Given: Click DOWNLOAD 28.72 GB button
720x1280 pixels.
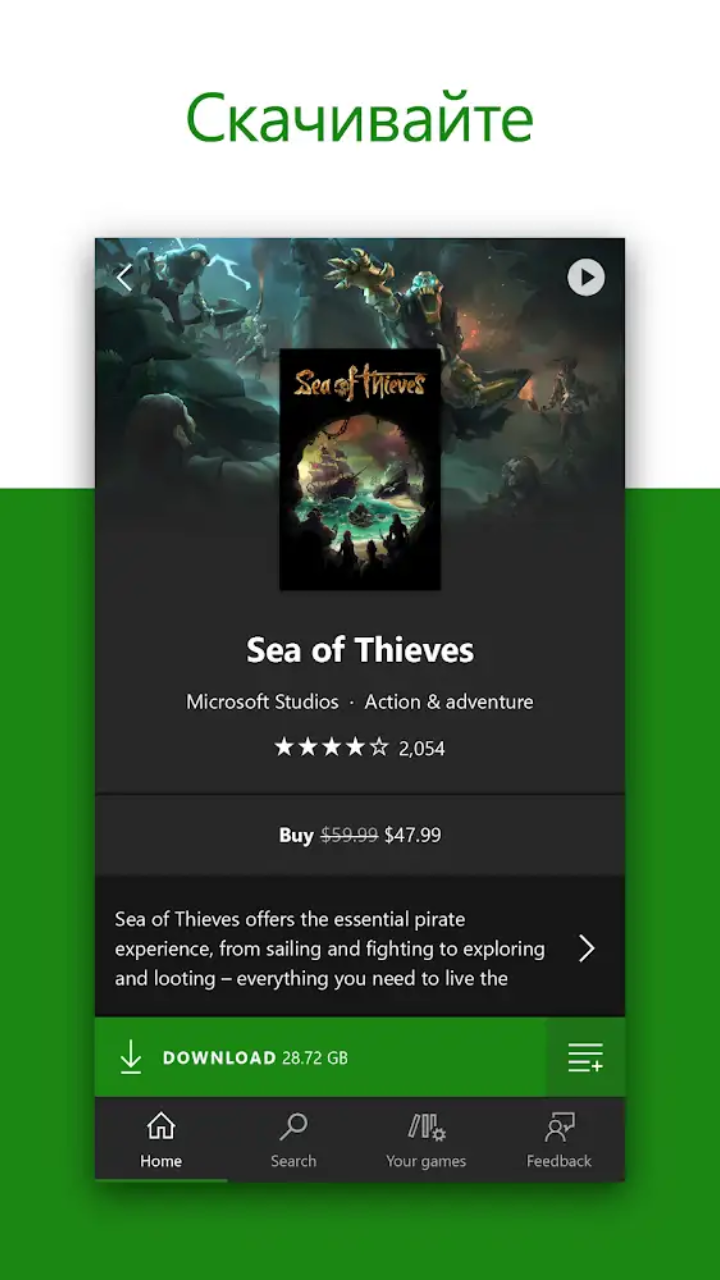Looking at the screenshot, I should [321, 1057].
